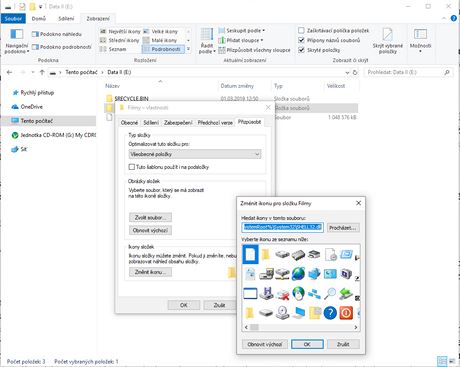Select the blank document icon in the icon list
This screenshot has width=460, height=367.
tap(250, 255)
